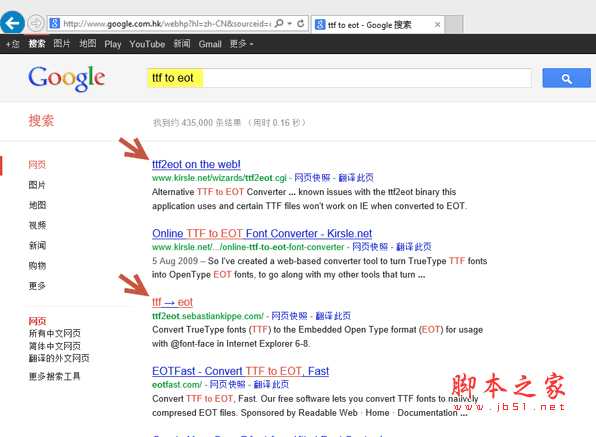The image size is (596, 437).
Task: Click the browser back arrow button
Action: 12,23
